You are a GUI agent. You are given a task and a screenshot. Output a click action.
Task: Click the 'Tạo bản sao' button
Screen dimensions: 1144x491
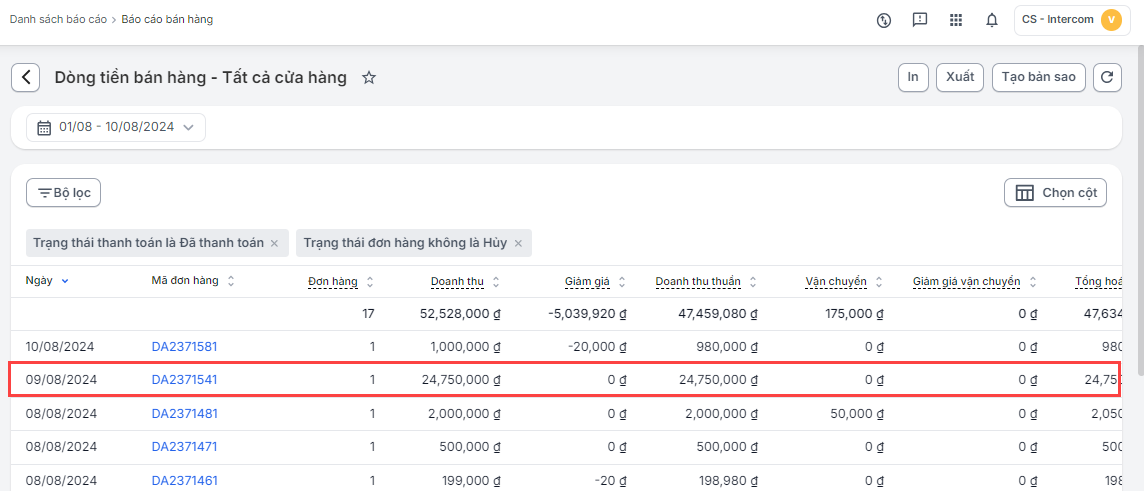(1038, 77)
